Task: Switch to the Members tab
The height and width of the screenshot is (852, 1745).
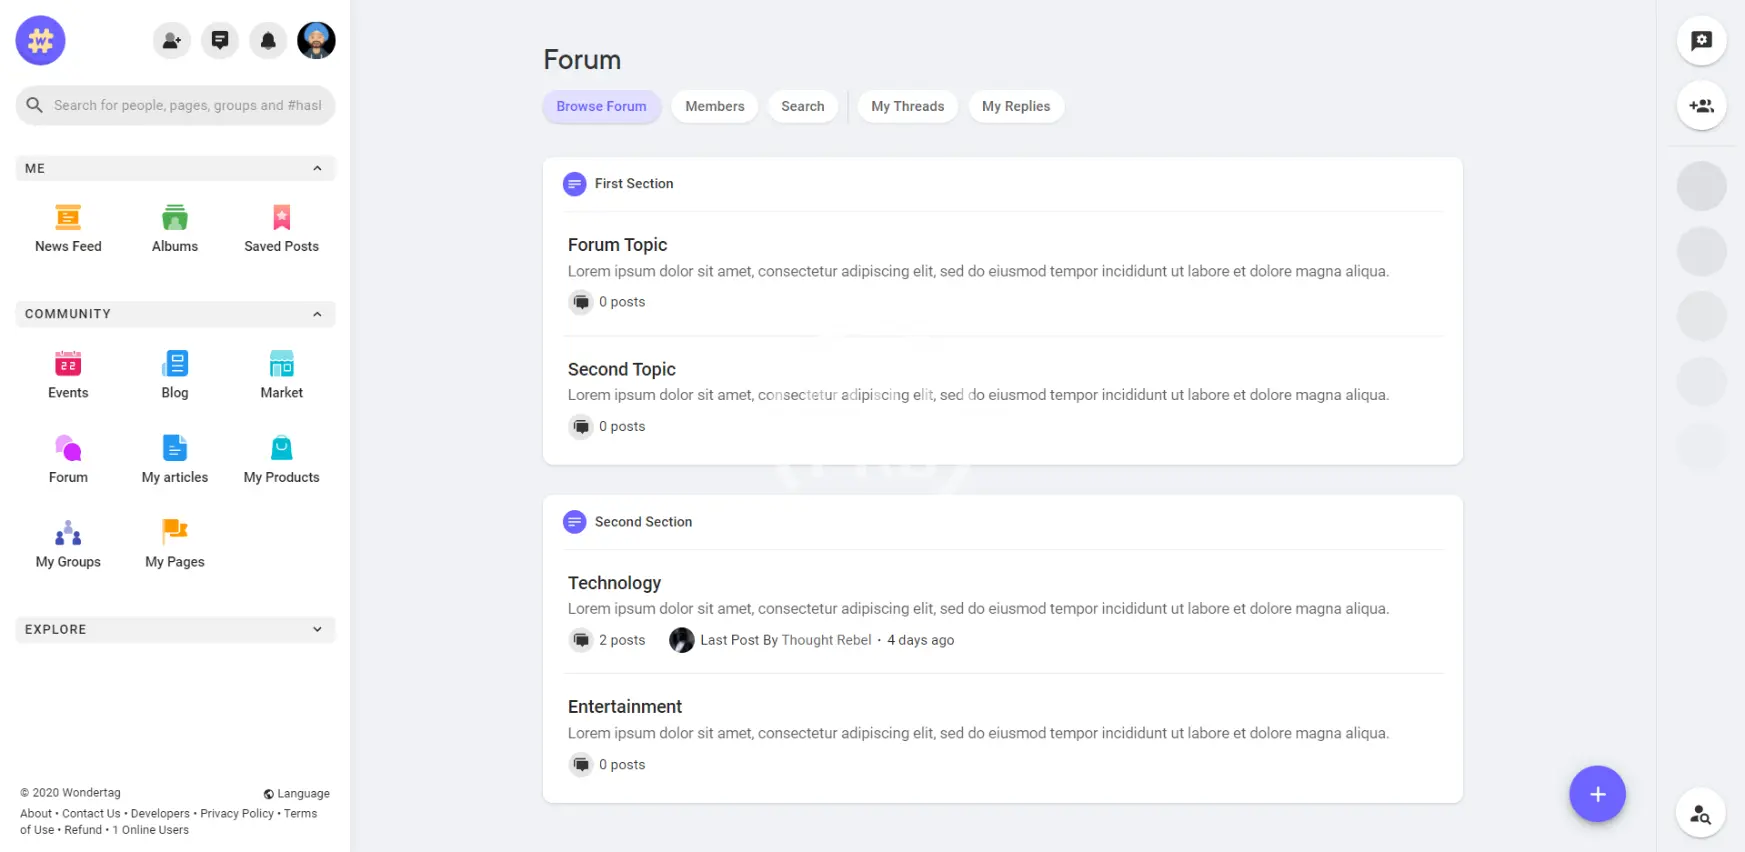Action: 714,107
